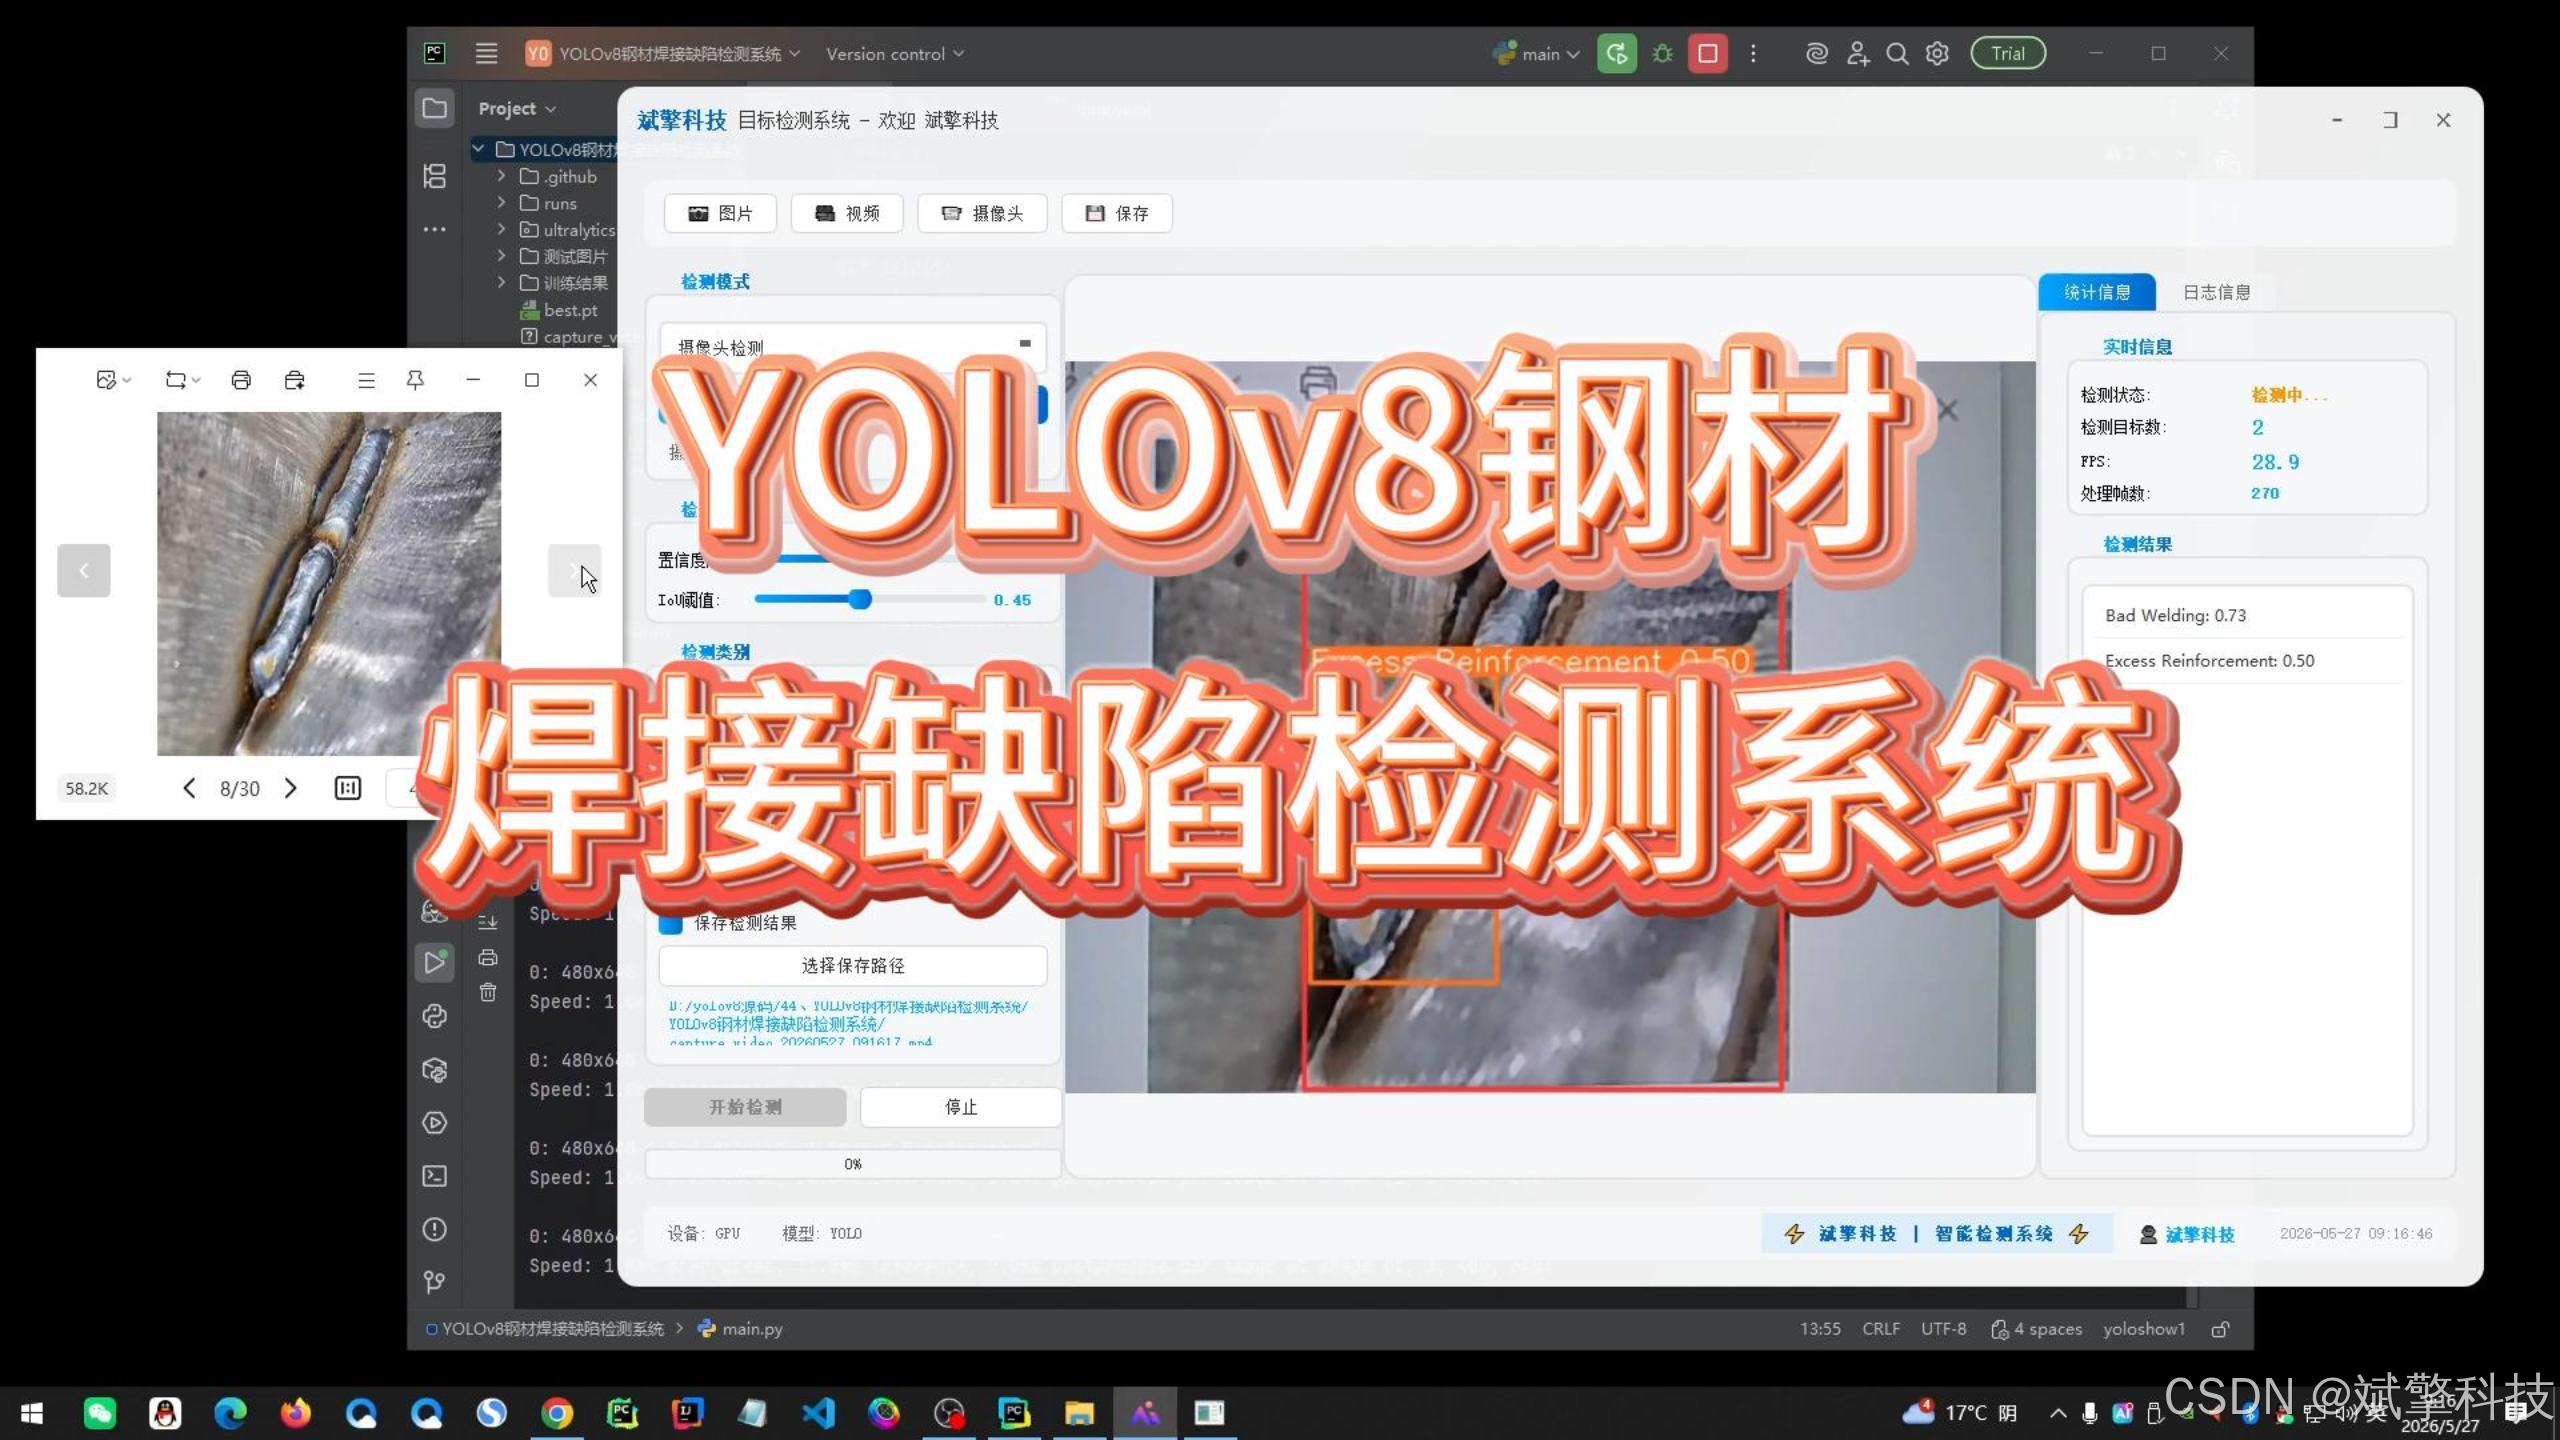This screenshot has width=2560, height=1440.
Task: Open the image viewer three-line menu icon
Action: [366, 380]
